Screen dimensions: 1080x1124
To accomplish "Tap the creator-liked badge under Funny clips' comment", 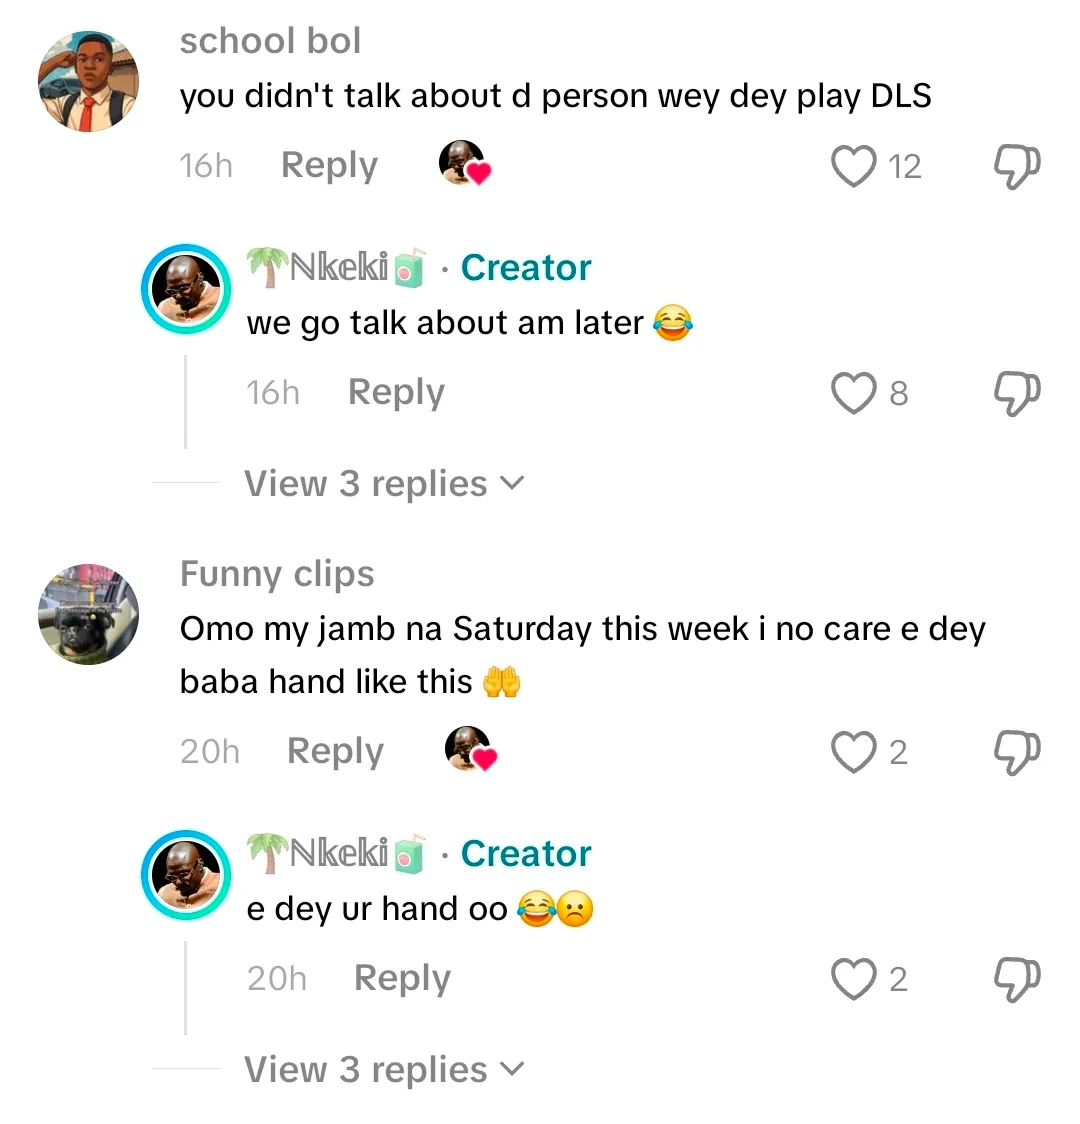I will (470, 749).
